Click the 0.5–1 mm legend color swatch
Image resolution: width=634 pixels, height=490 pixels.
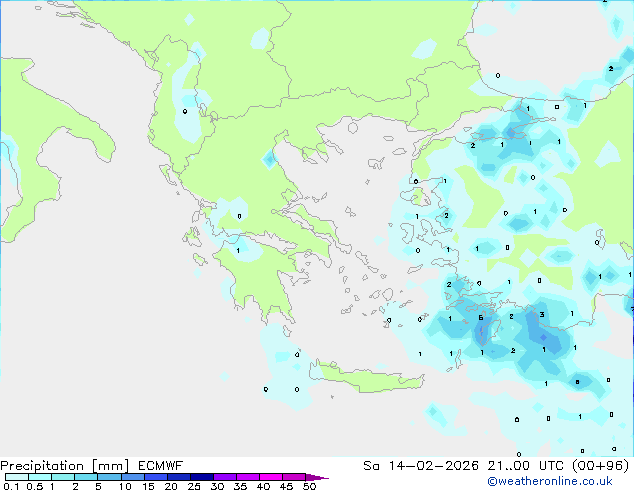[x=40, y=477]
